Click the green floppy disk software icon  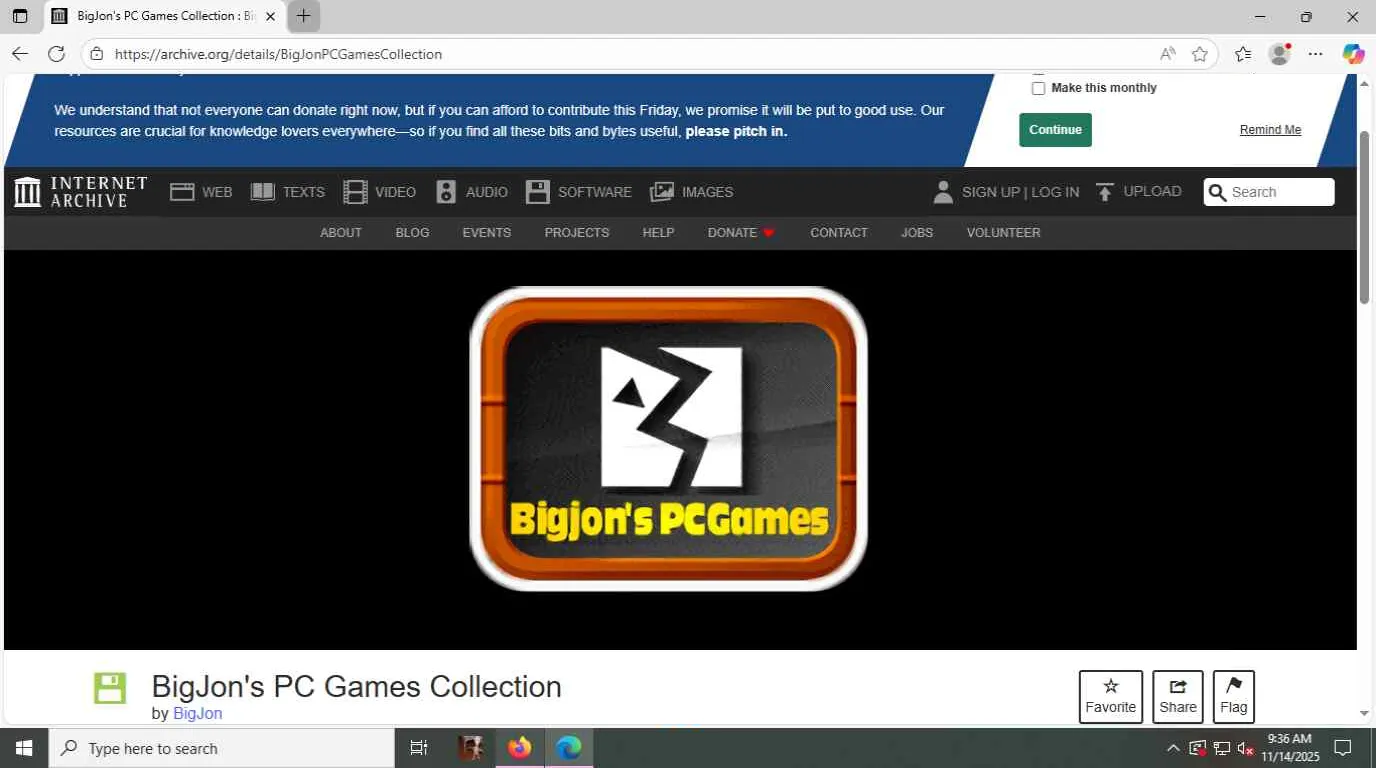pos(110,688)
